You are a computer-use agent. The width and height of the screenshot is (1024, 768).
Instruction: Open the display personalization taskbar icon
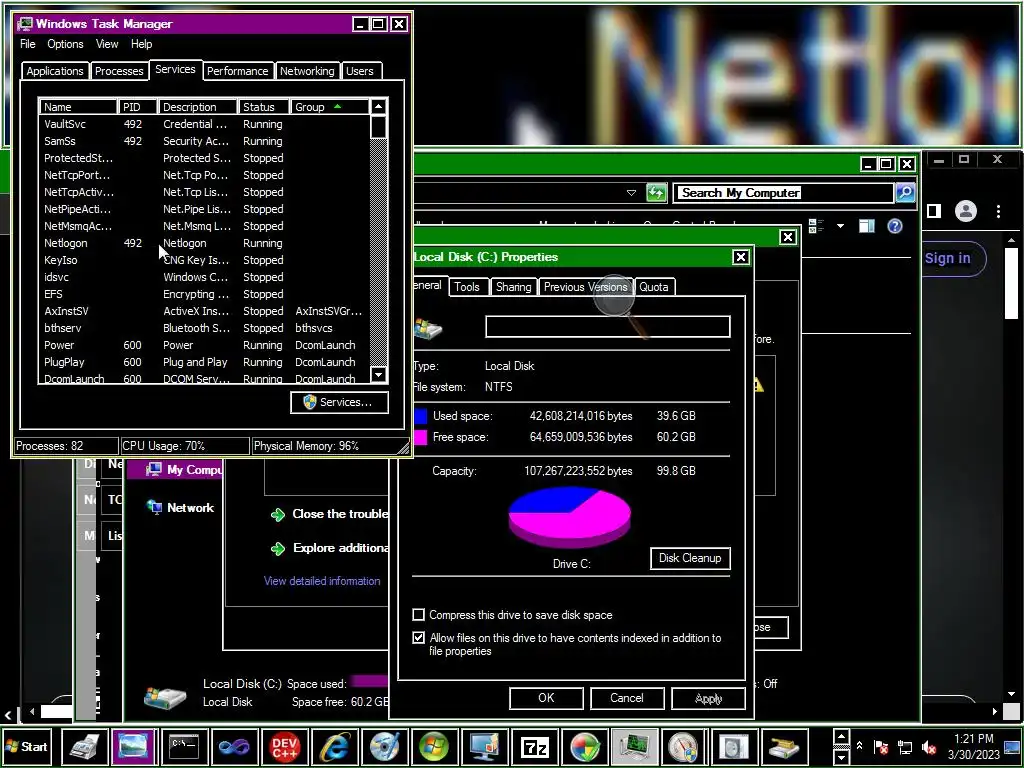pyautogui.click(x=484, y=746)
